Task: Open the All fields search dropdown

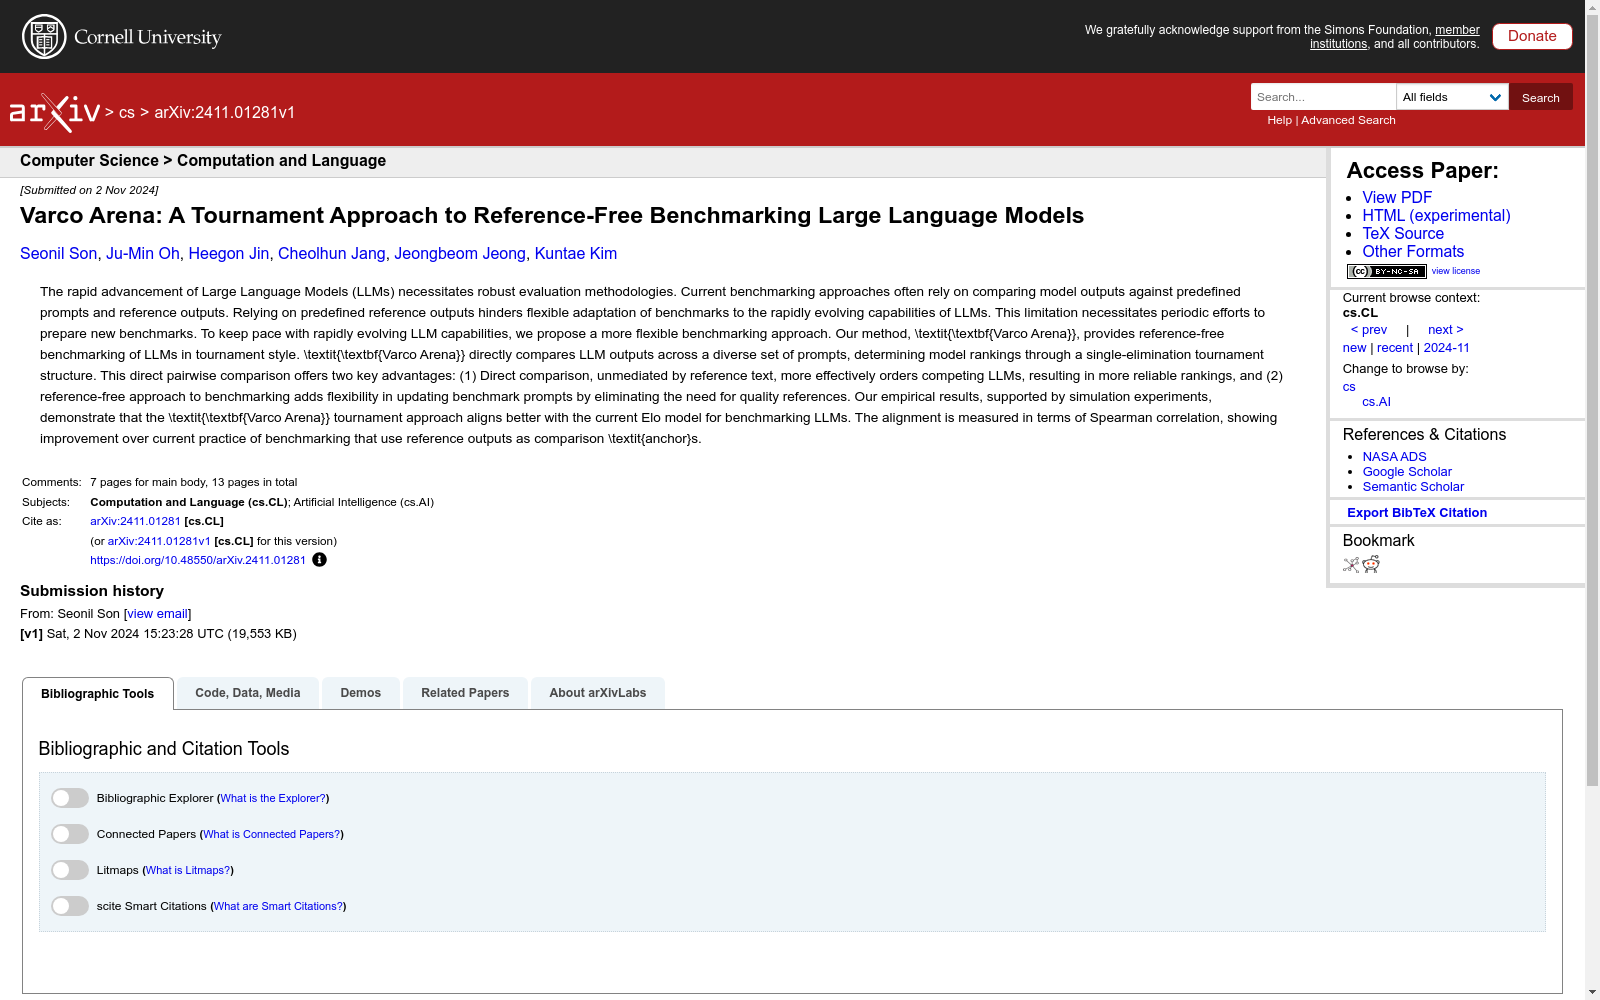Action: coord(1452,97)
